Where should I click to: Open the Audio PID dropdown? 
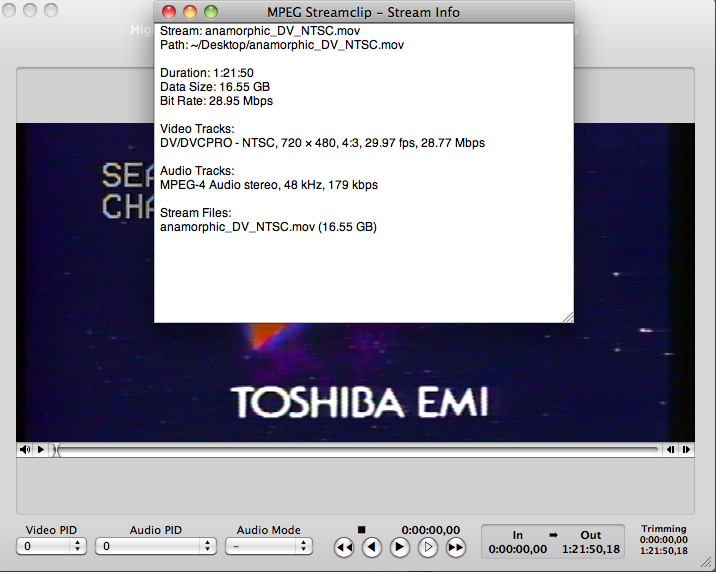(x=155, y=546)
